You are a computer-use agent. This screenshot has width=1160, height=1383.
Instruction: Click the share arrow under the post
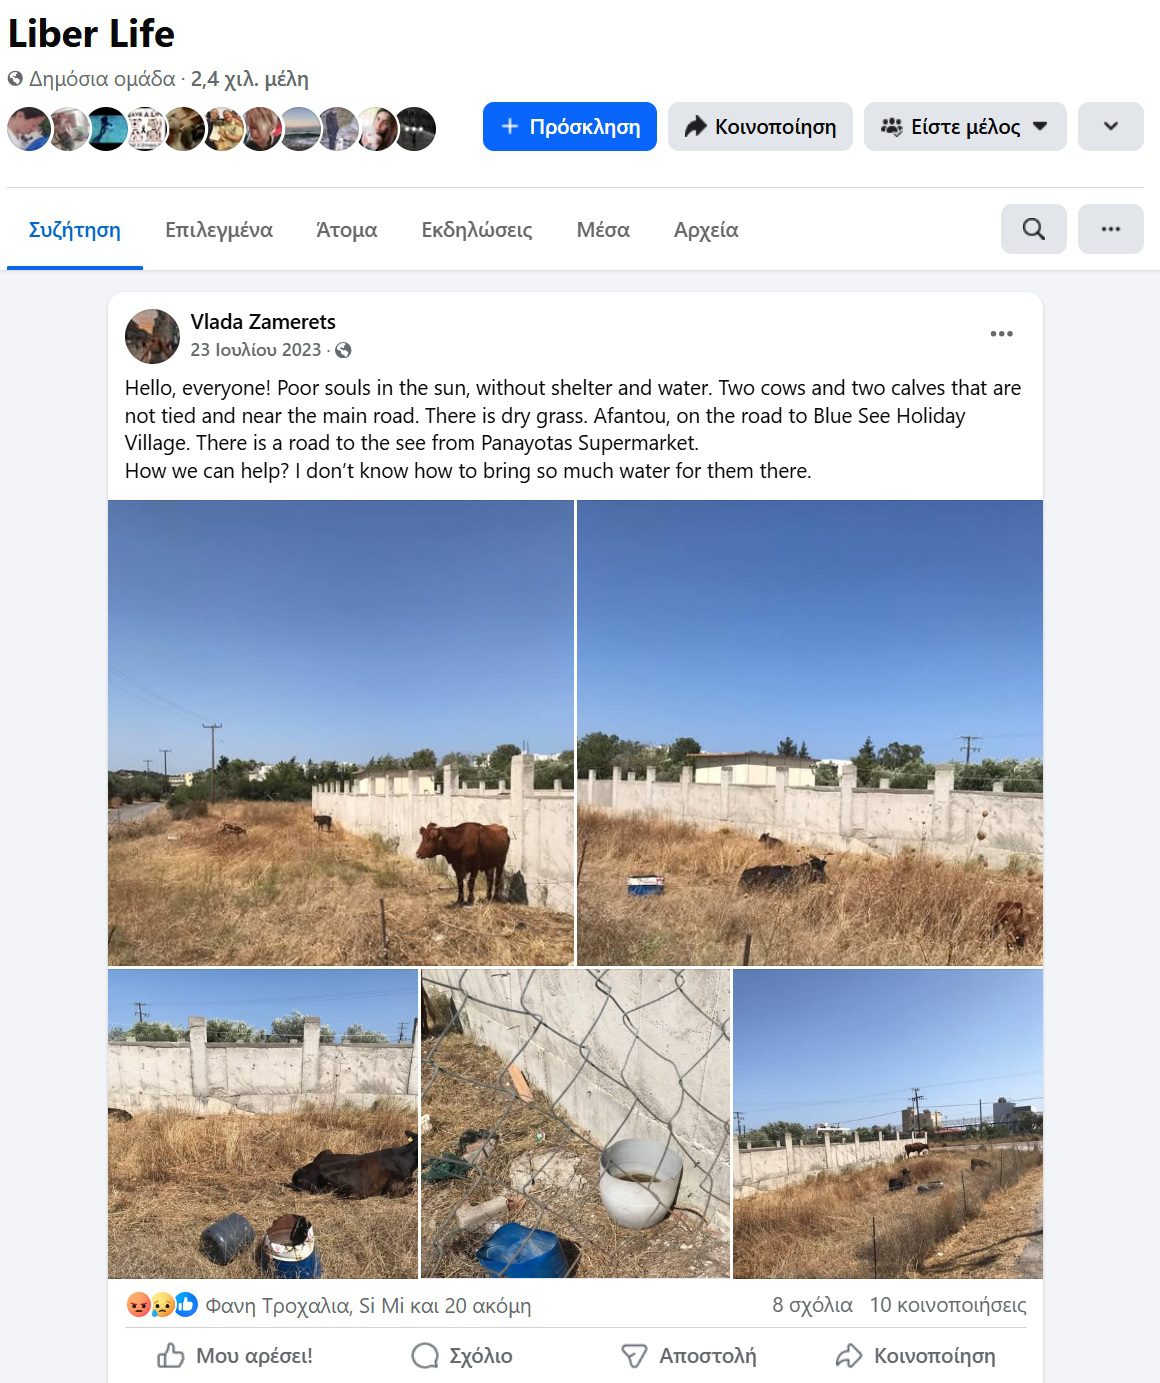[849, 1356]
